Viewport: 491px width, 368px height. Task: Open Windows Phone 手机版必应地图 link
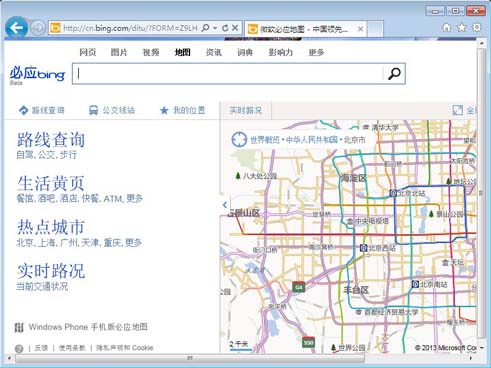point(88,327)
